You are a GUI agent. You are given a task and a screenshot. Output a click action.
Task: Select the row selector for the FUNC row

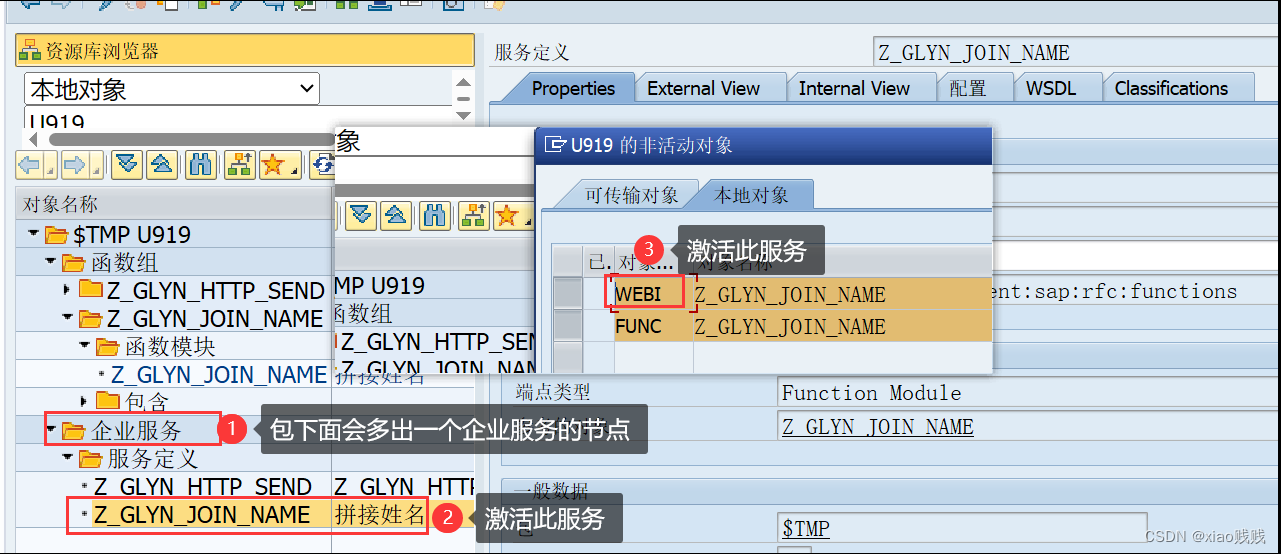click(x=568, y=326)
